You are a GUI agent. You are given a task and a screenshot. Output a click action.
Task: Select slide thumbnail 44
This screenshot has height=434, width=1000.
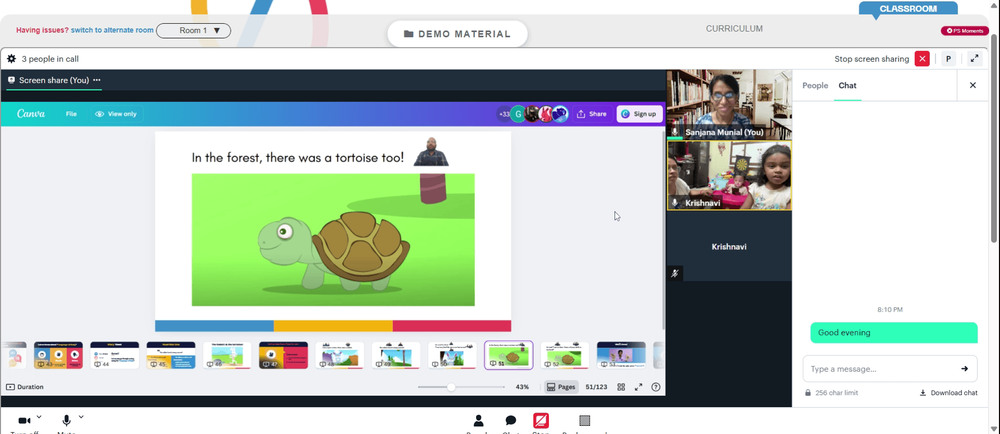click(x=115, y=355)
